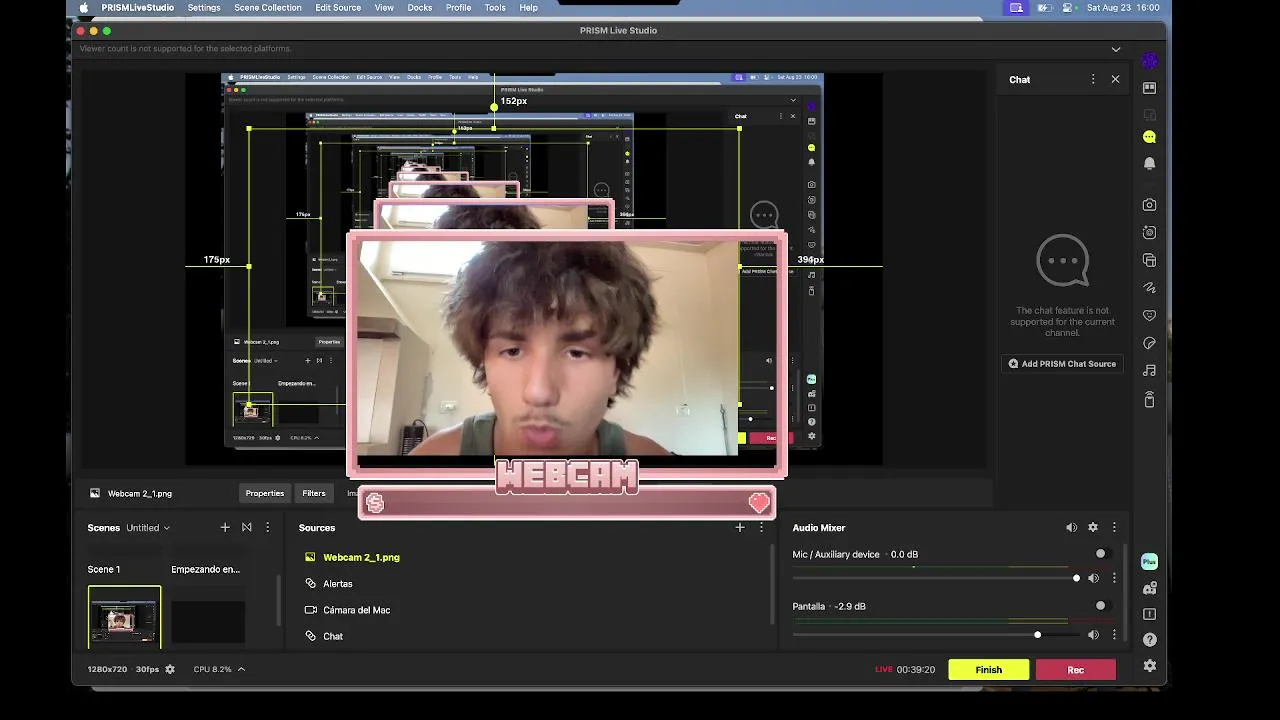
Task: Open the multi-window overlay icon in the sidebar
Action: click(x=1149, y=260)
